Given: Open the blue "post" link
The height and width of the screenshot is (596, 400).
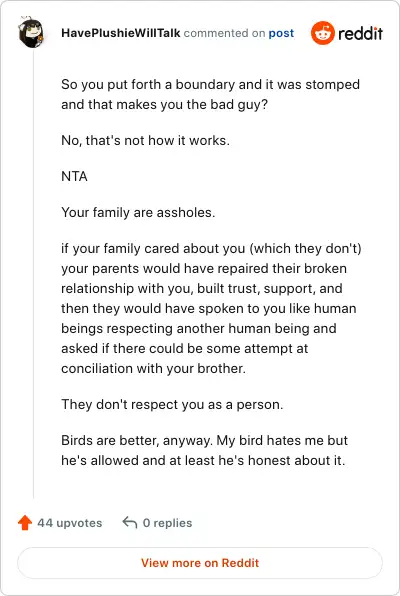Looking at the screenshot, I should pos(281,33).
